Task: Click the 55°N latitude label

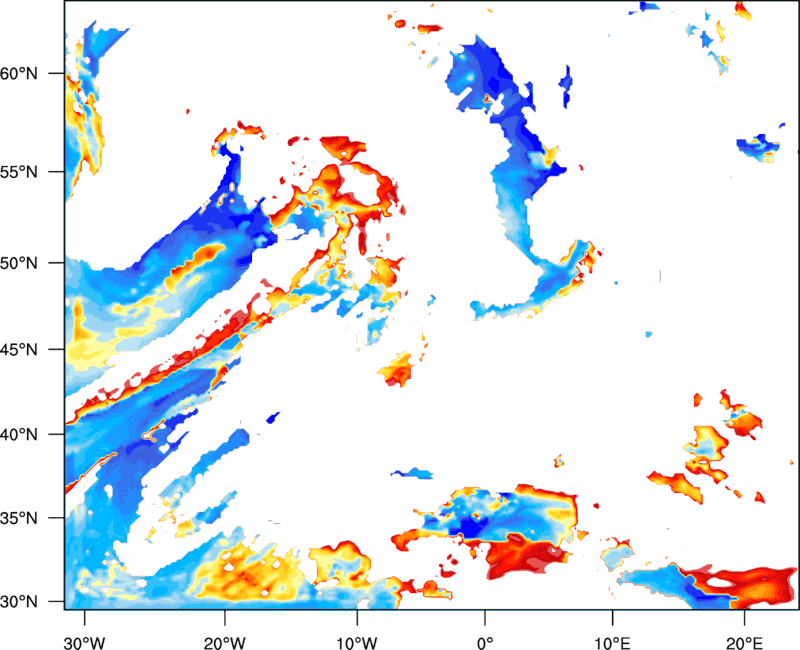Action: (x=19, y=172)
